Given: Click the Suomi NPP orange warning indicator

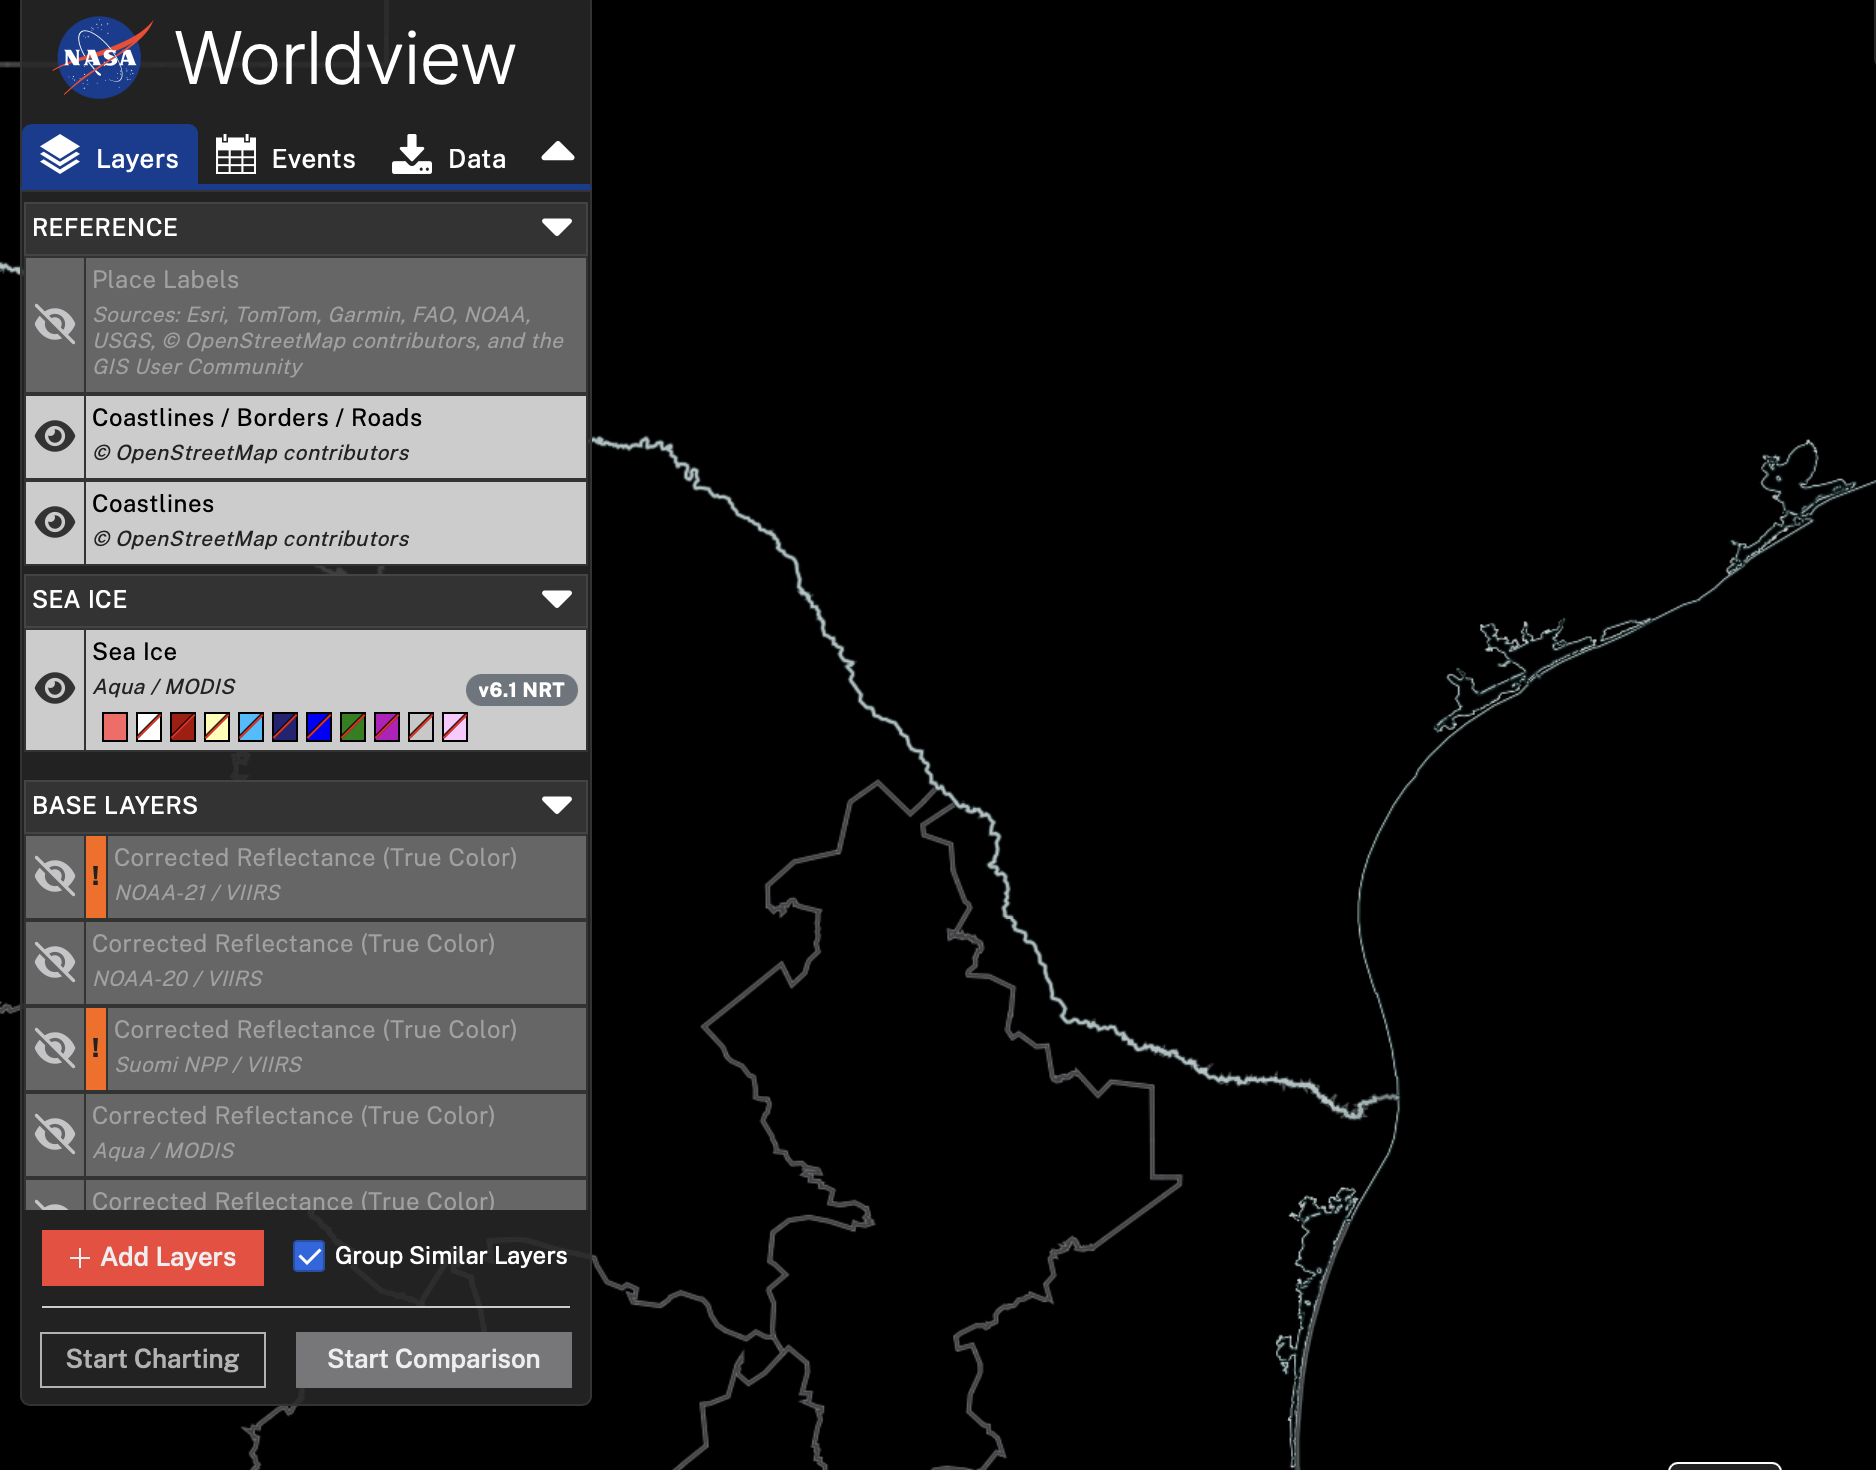Looking at the screenshot, I should click(96, 1048).
